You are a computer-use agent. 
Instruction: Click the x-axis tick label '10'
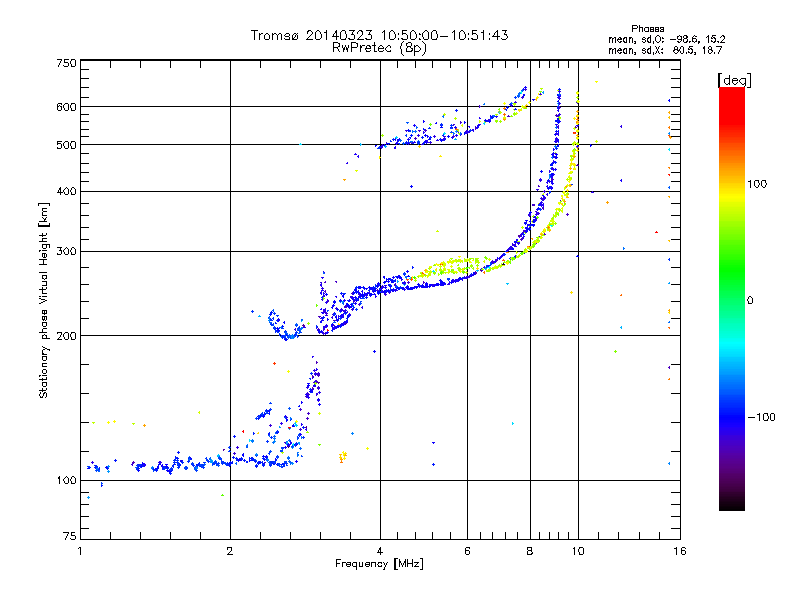(578, 551)
